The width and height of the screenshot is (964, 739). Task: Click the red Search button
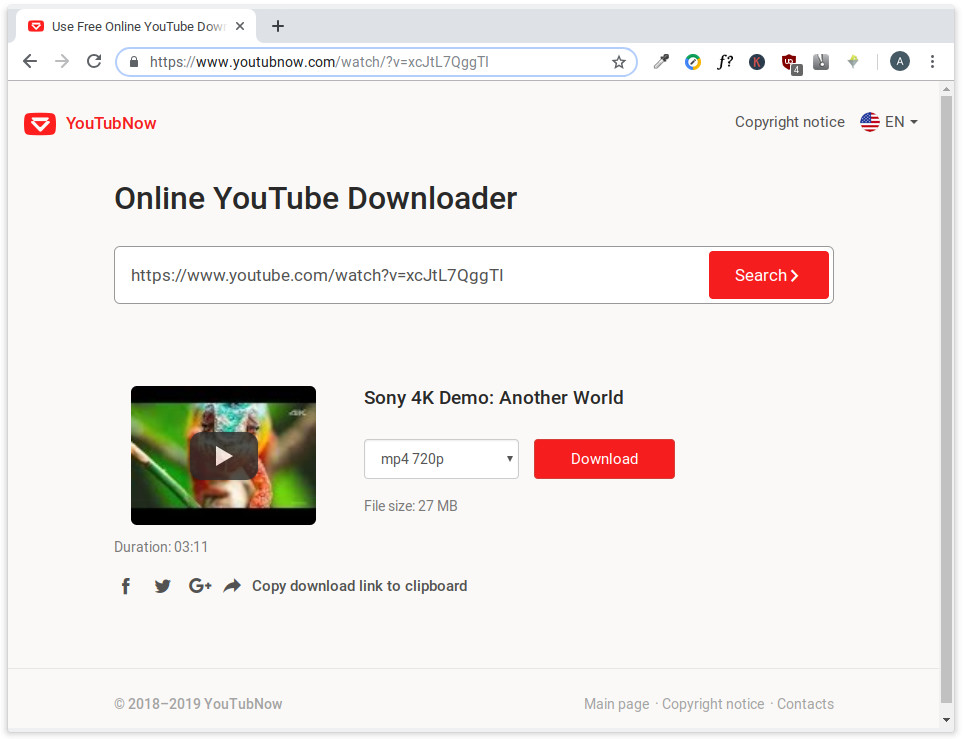[768, 275]
